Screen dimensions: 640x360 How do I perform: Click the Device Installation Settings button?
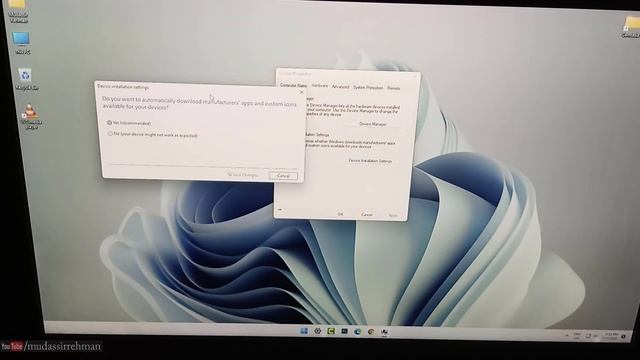click(370, 161)
